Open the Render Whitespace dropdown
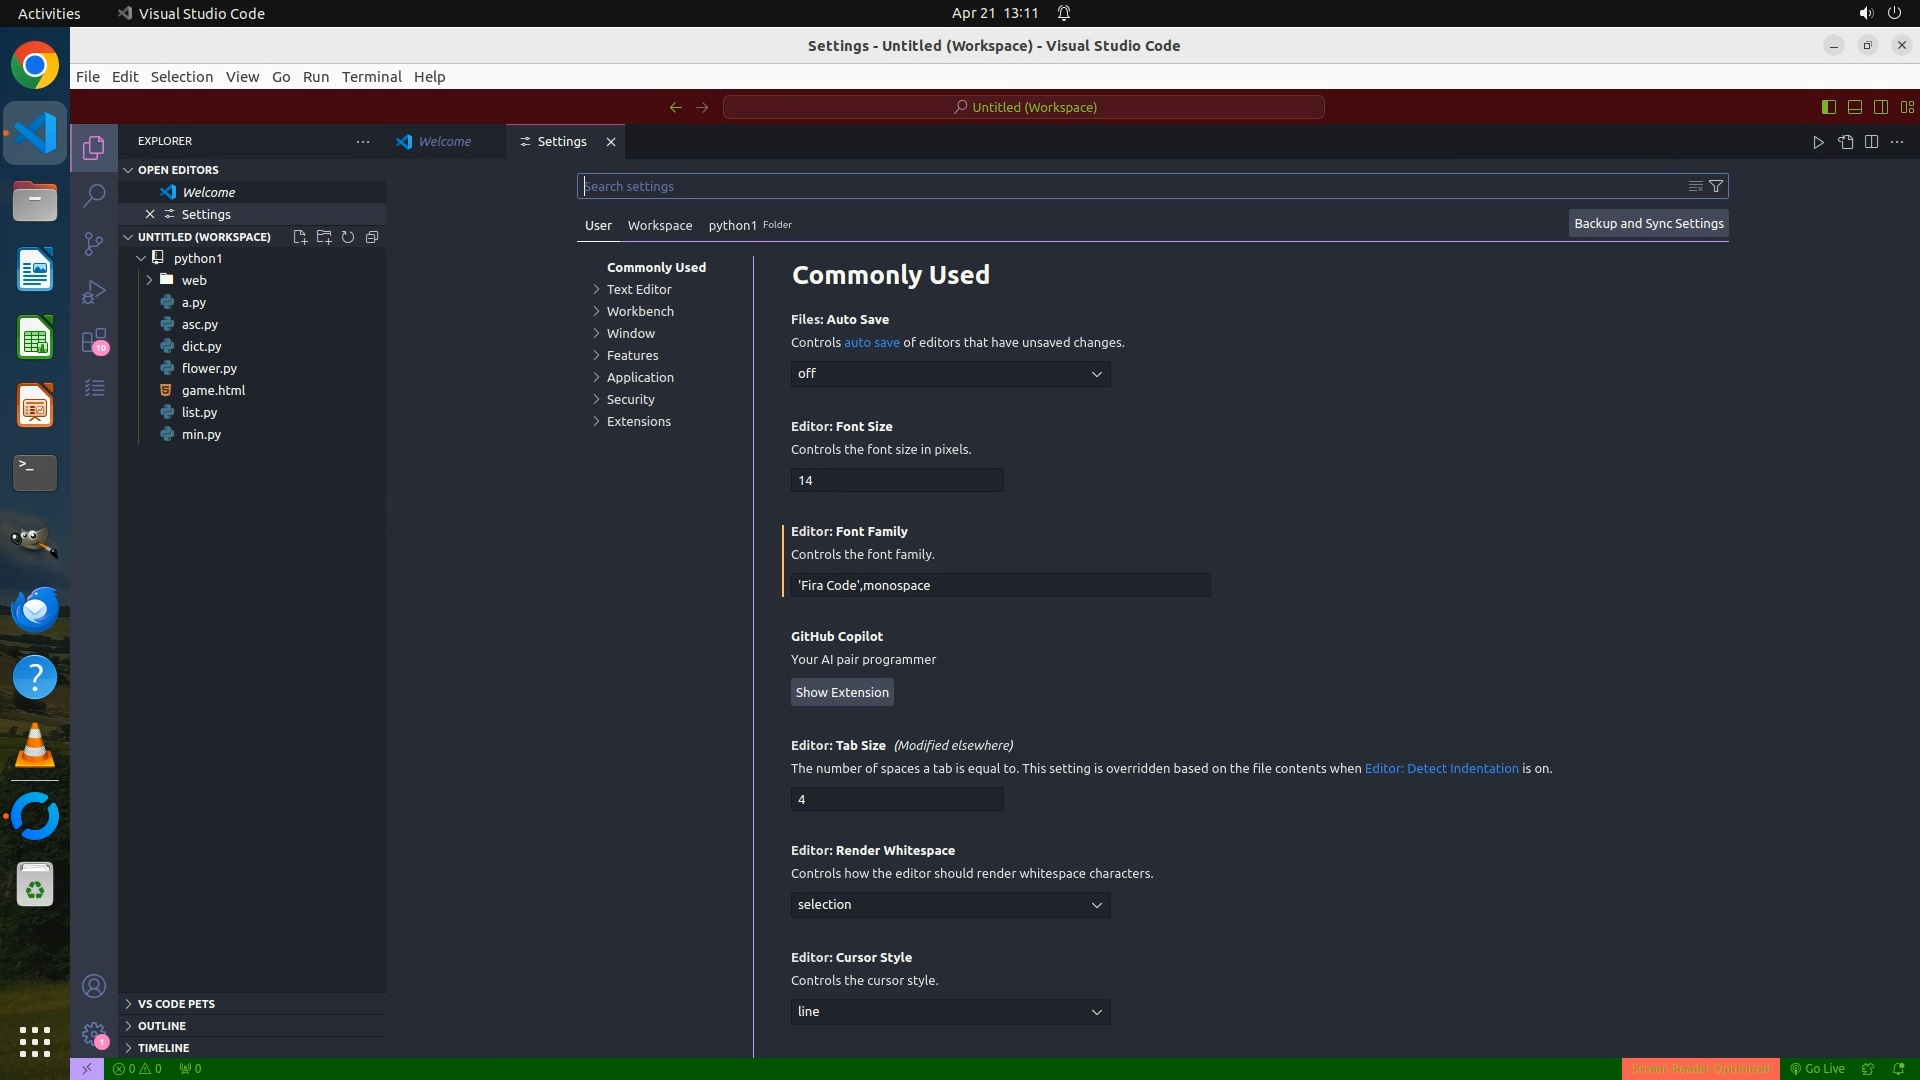The image size is (1920, 1080). 950,905
